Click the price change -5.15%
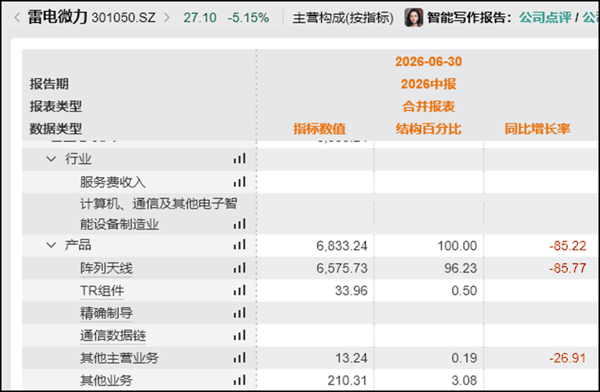 248,18
